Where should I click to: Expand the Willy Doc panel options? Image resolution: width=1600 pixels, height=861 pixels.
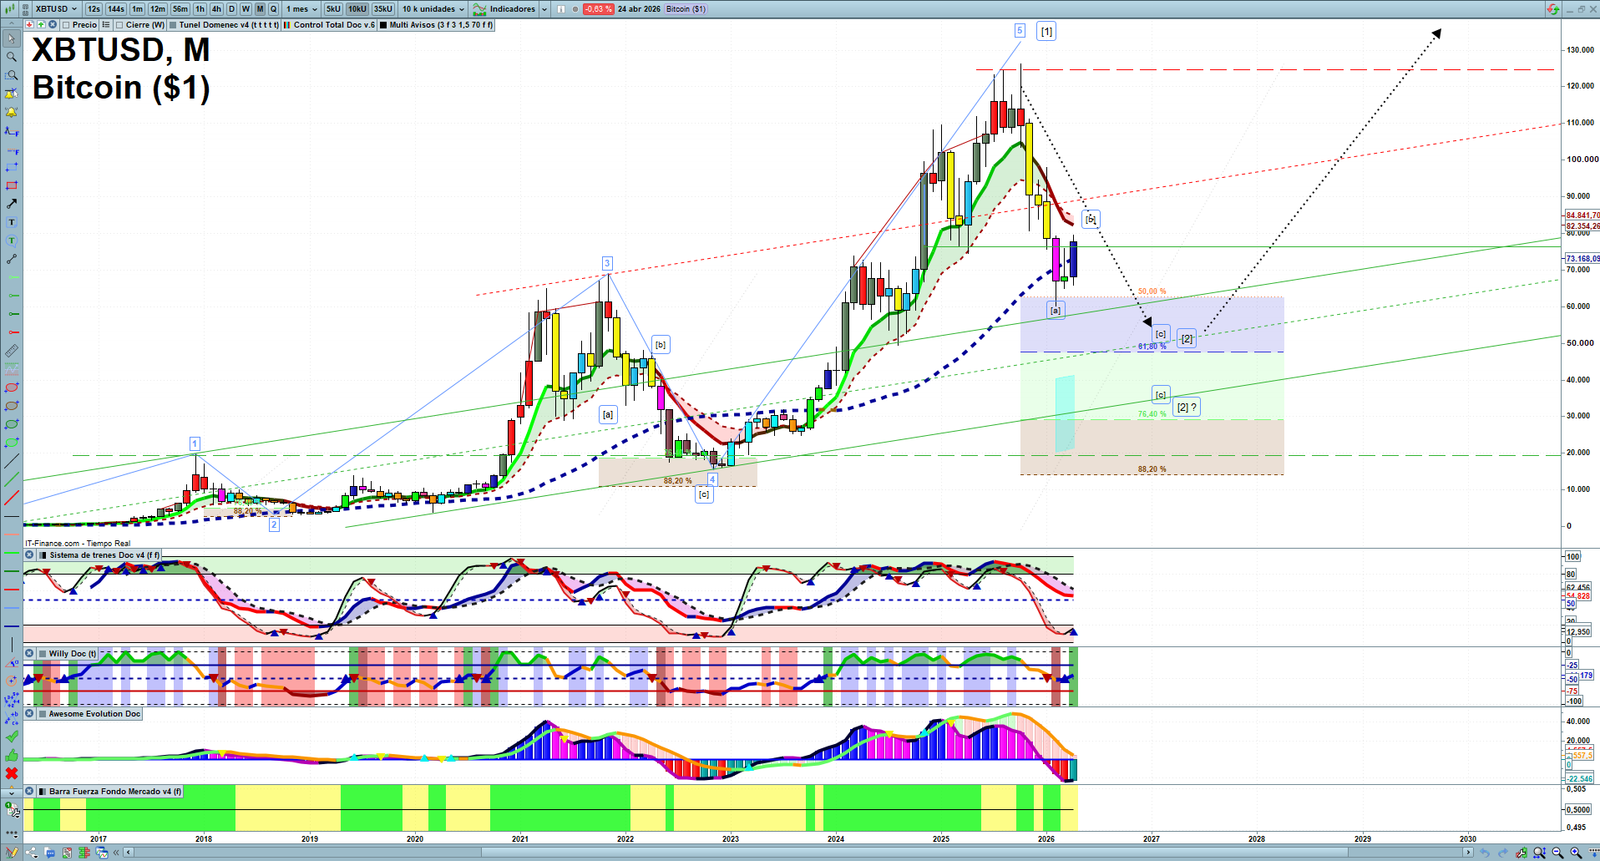pos(41,653)
